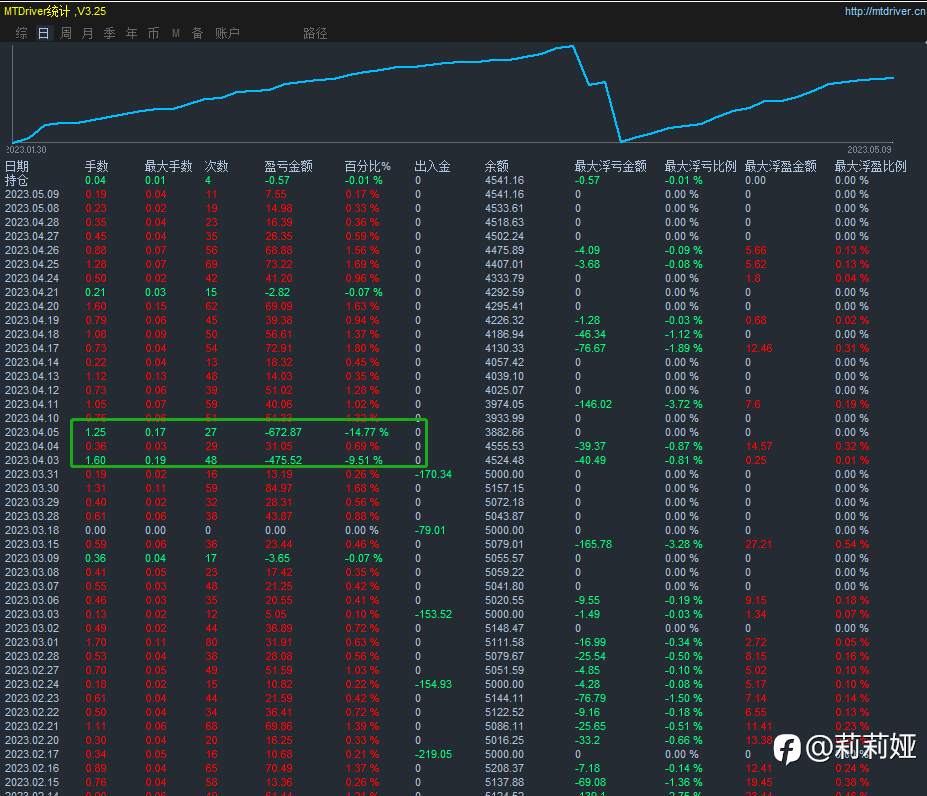Click the 最大浮亏比例 column header
This screenshot has width=927, height=796.
[701, 166]
